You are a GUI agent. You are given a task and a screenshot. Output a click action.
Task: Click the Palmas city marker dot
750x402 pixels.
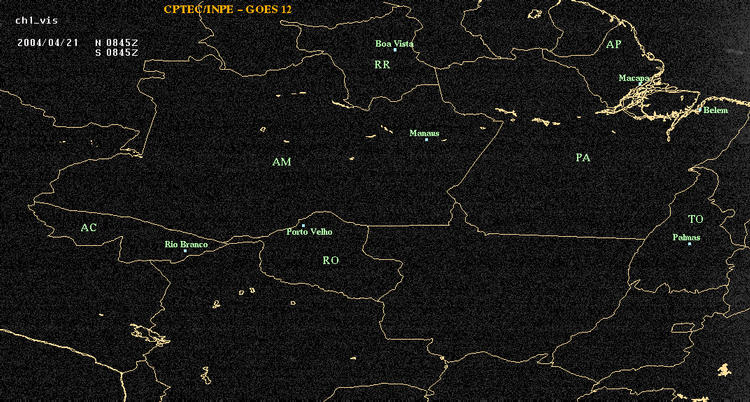point(689,244)
